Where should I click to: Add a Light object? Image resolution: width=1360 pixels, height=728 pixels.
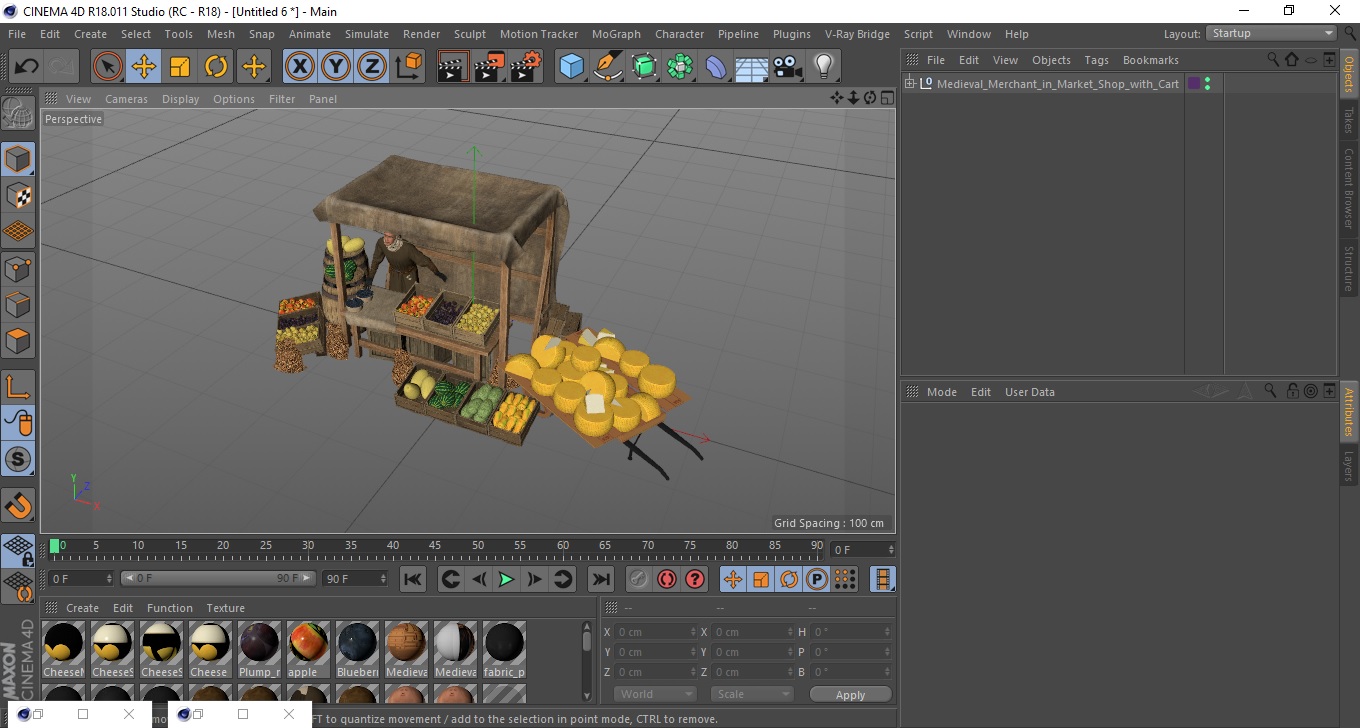coord(823,67)
